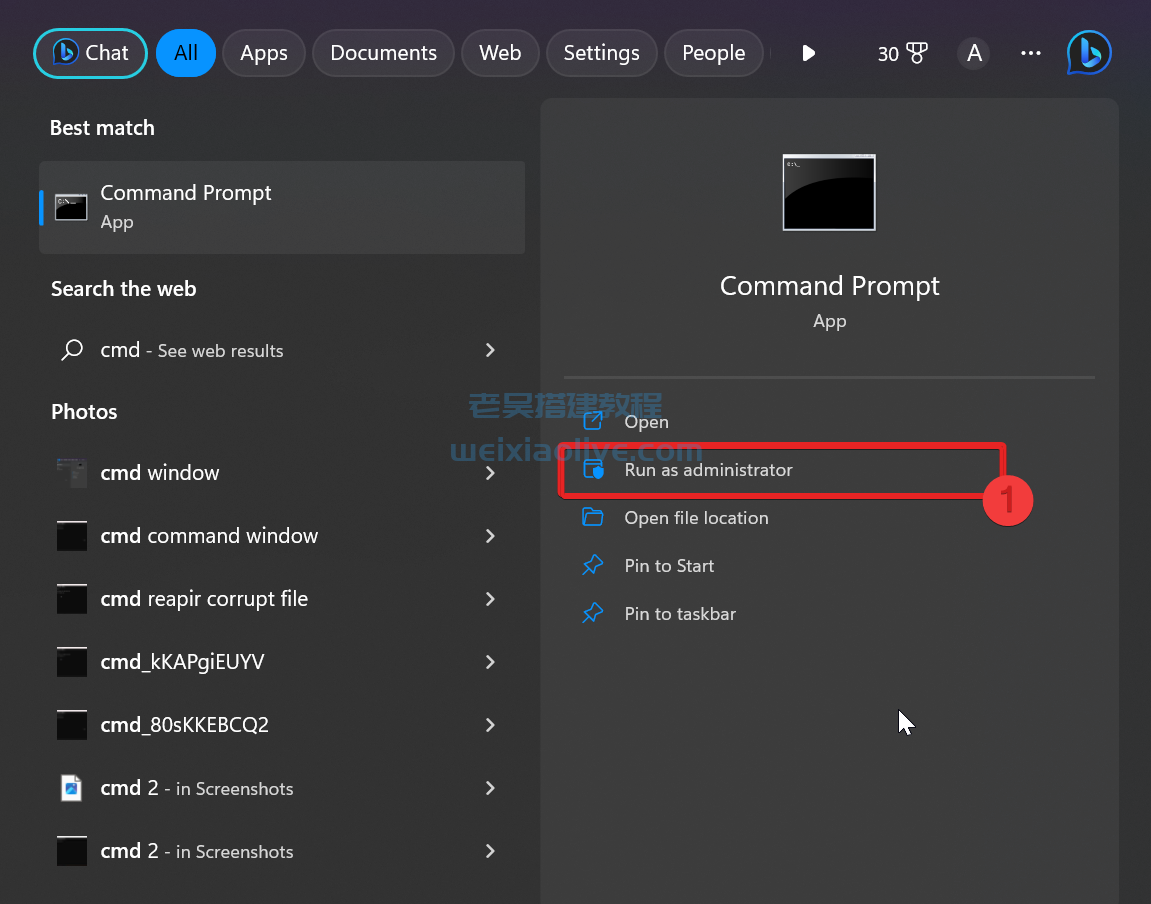Open the ellipsis options menu
This screenshot has height=904, width=1151.
pyautogui.click(x=1030, y=53)
